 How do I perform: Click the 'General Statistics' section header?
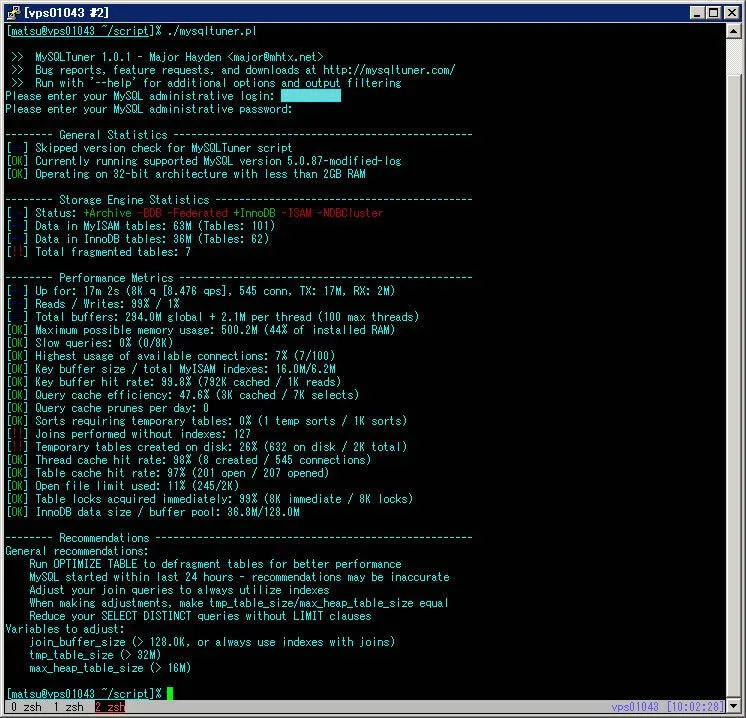tap(113, 135)
